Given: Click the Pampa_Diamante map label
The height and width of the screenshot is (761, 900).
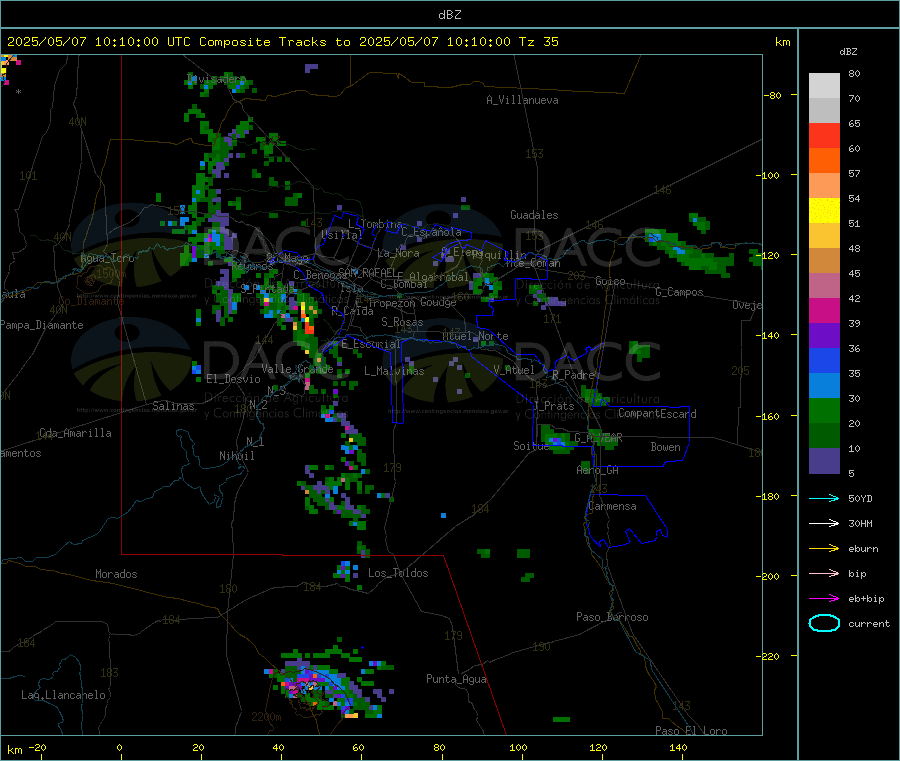Looking at the screenshot, I should 42,325.
